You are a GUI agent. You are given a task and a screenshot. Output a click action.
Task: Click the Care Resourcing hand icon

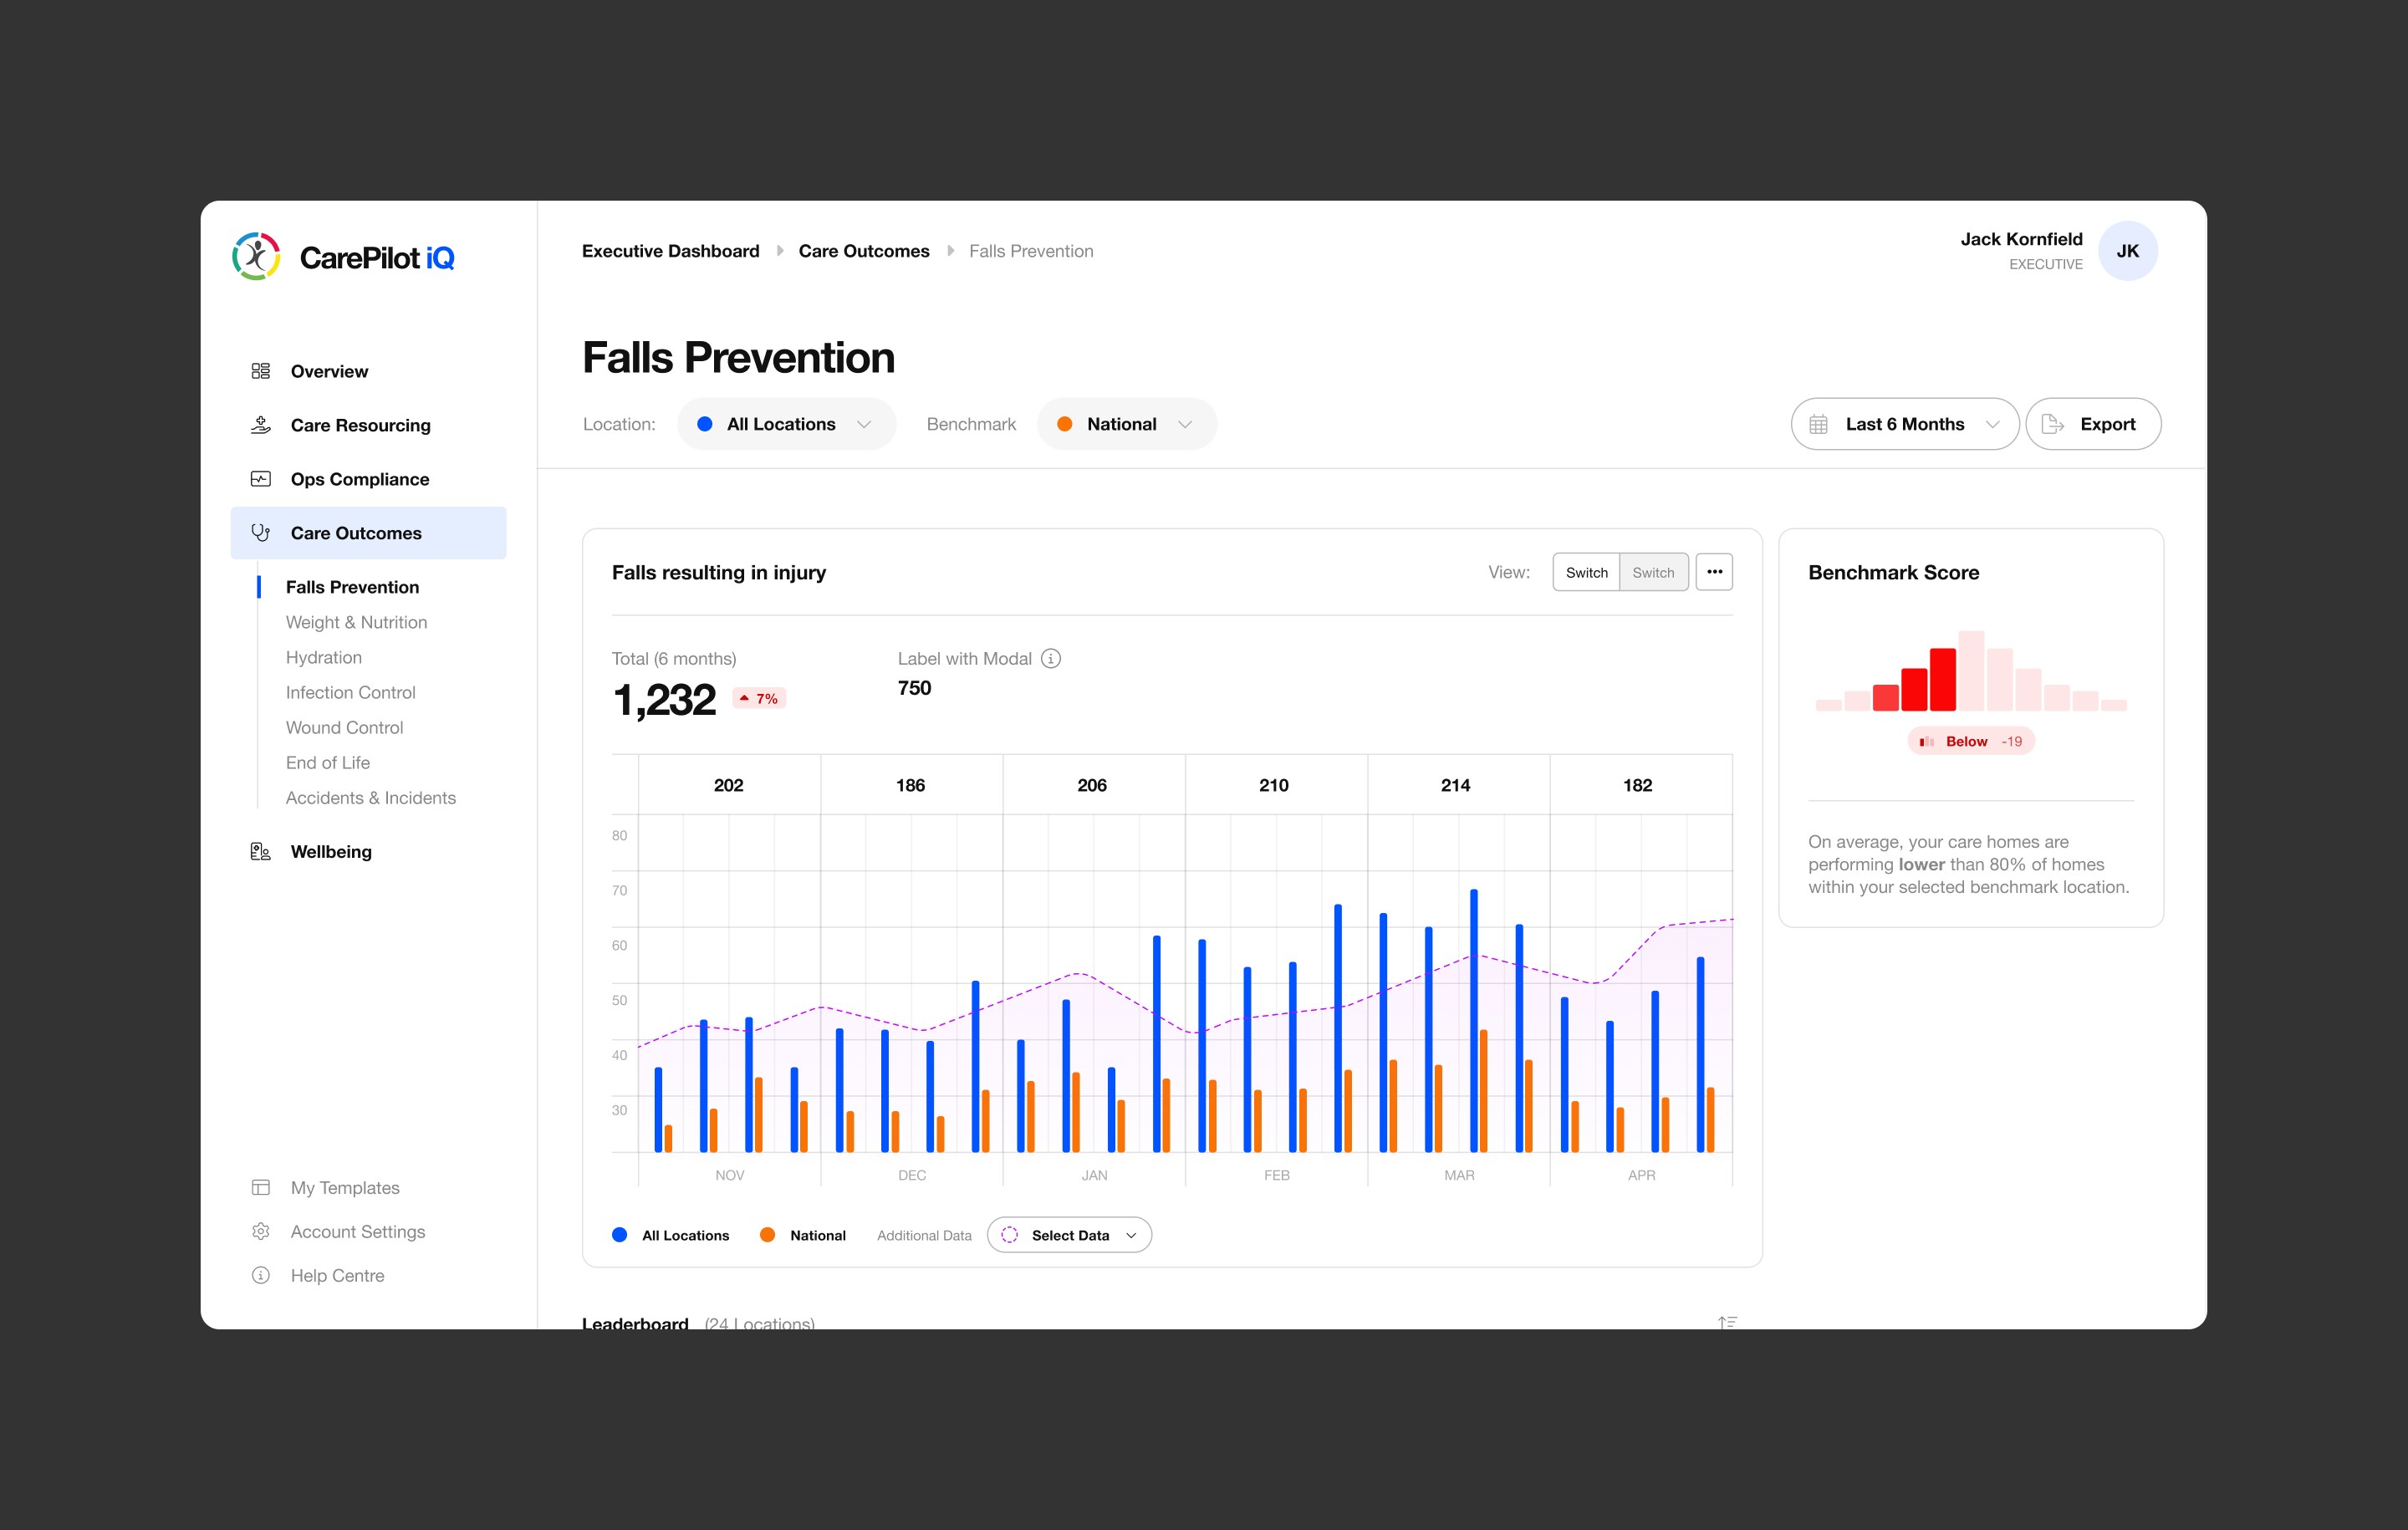(260, 425)
